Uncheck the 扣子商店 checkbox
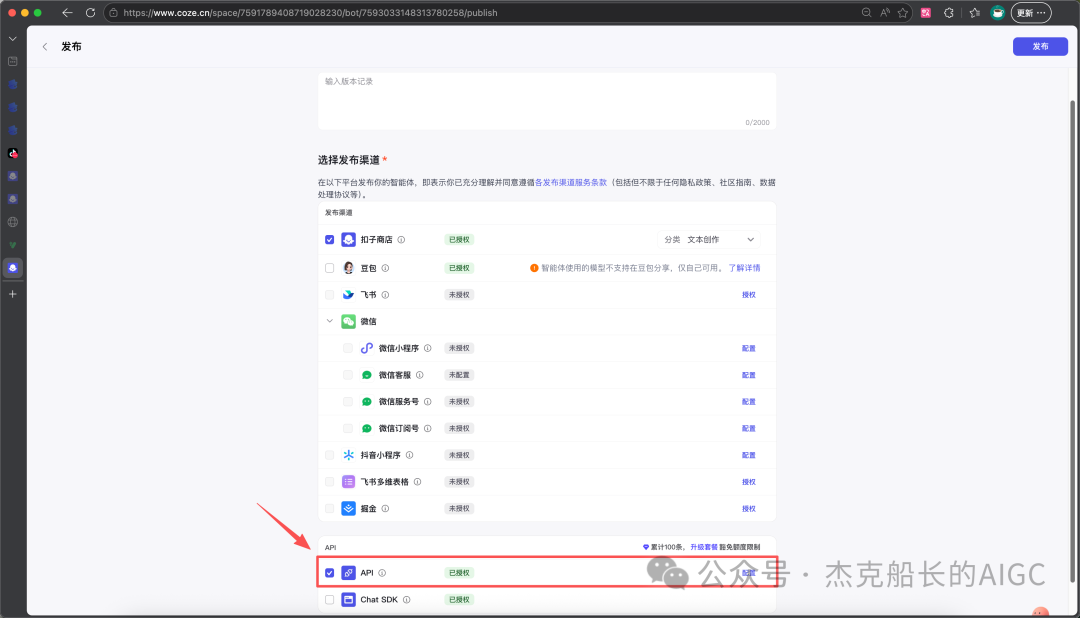 (329, 240)
